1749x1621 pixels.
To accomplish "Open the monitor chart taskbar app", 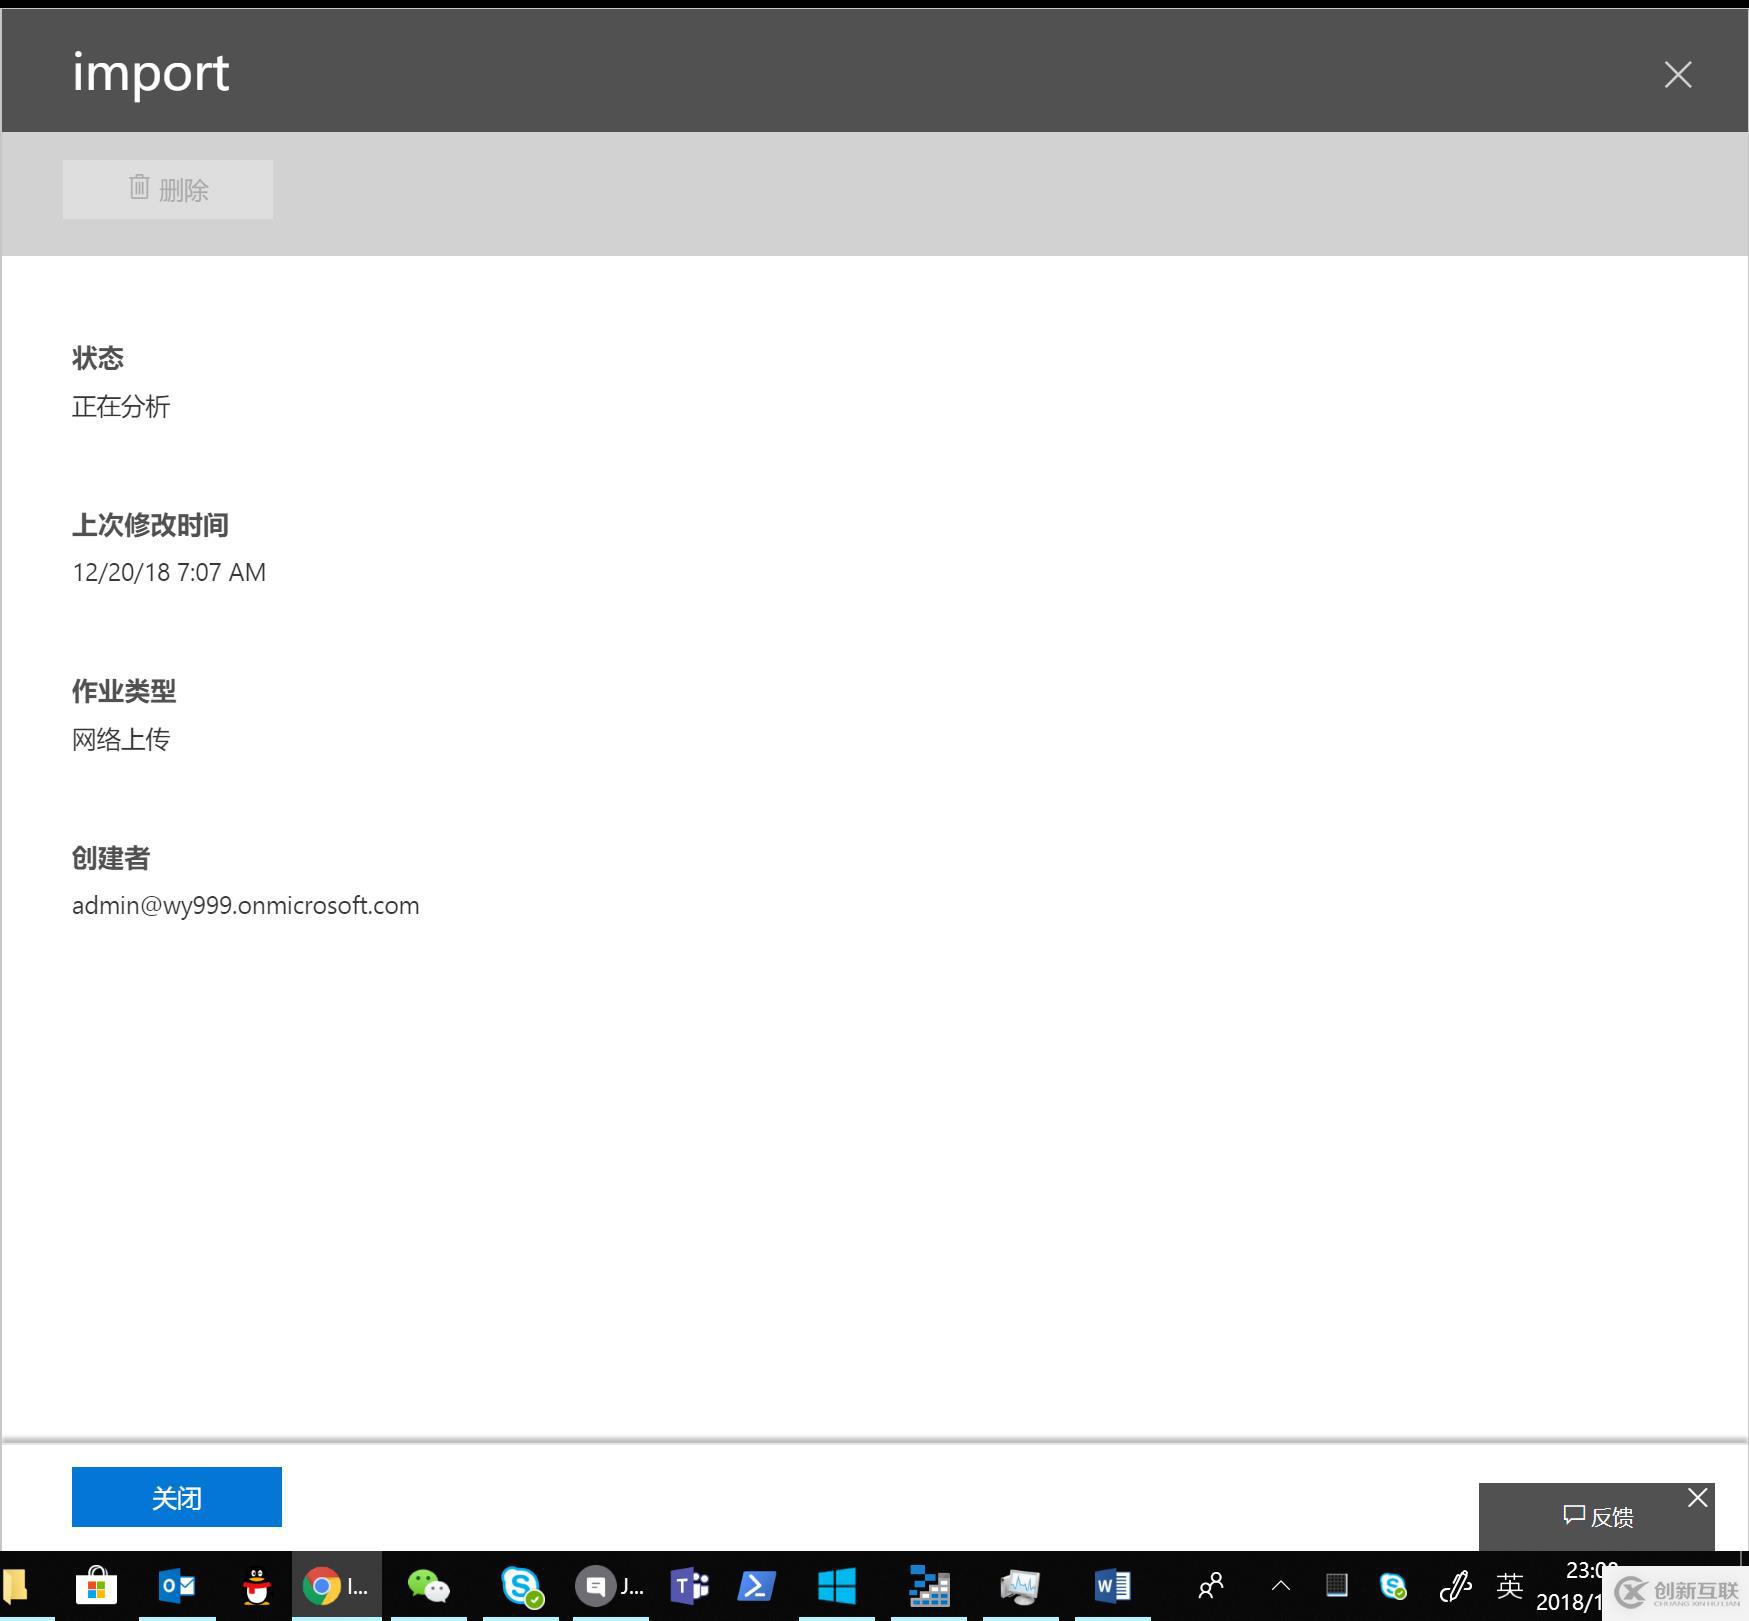I will [x=1021, y=1586].
